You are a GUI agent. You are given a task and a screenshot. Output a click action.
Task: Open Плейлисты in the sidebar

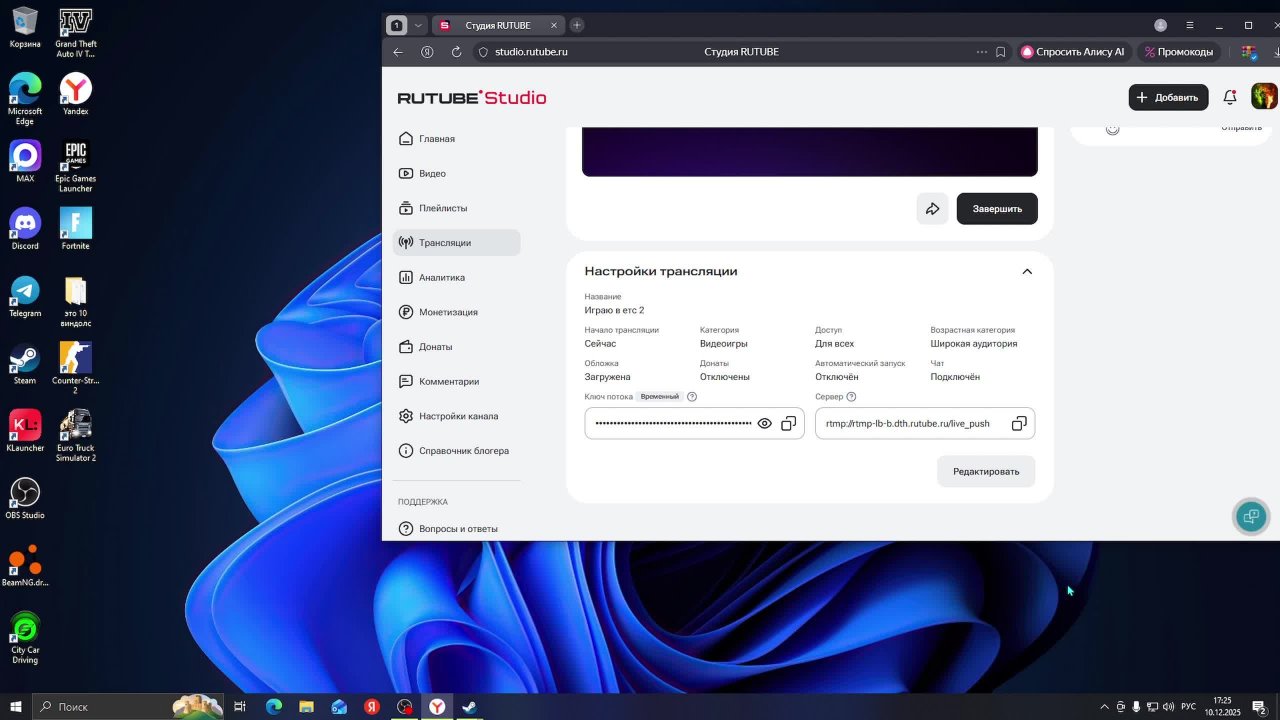(x=457, y=208)
